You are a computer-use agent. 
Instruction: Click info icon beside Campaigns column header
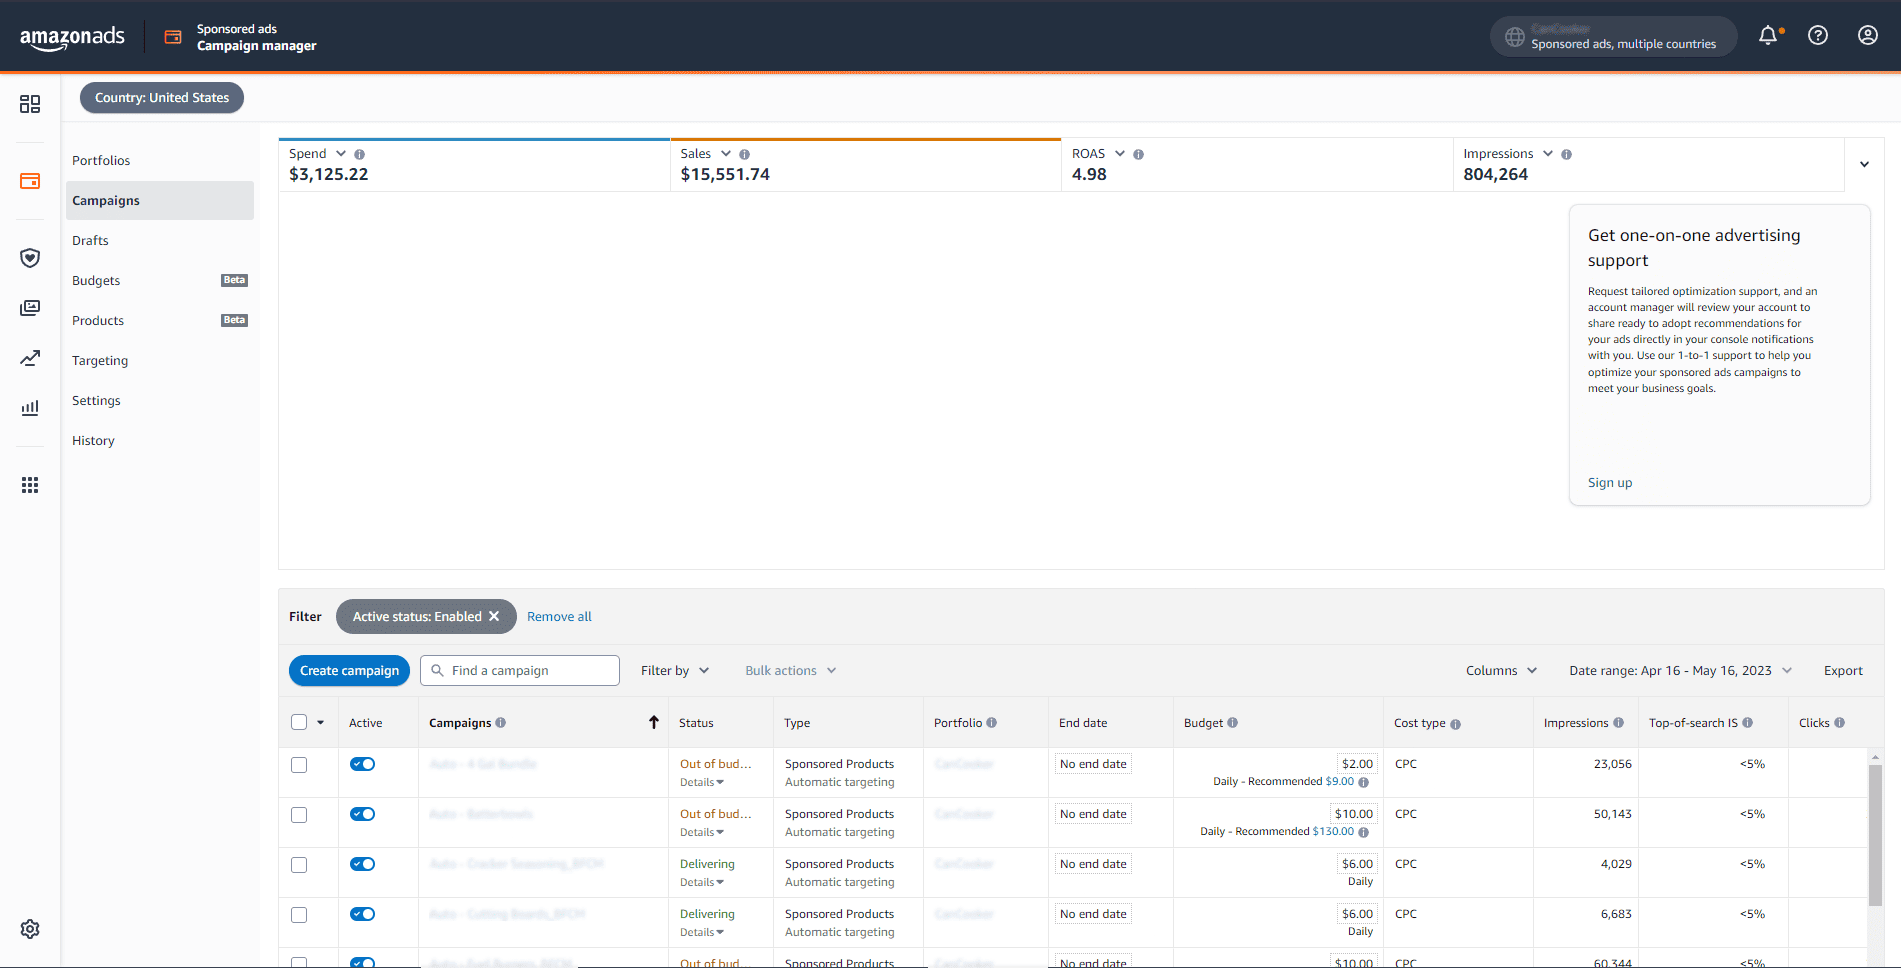pos(501,723)
